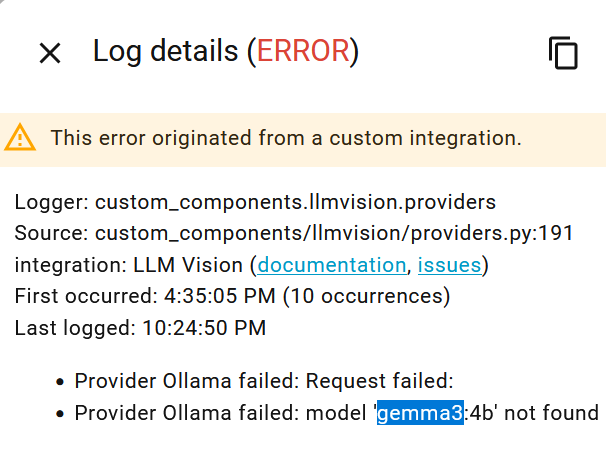The image size is (606, 453).
Task: Click the highlighted 'gemma3' text
Action: pyautogui.click(x=420, y=412)
